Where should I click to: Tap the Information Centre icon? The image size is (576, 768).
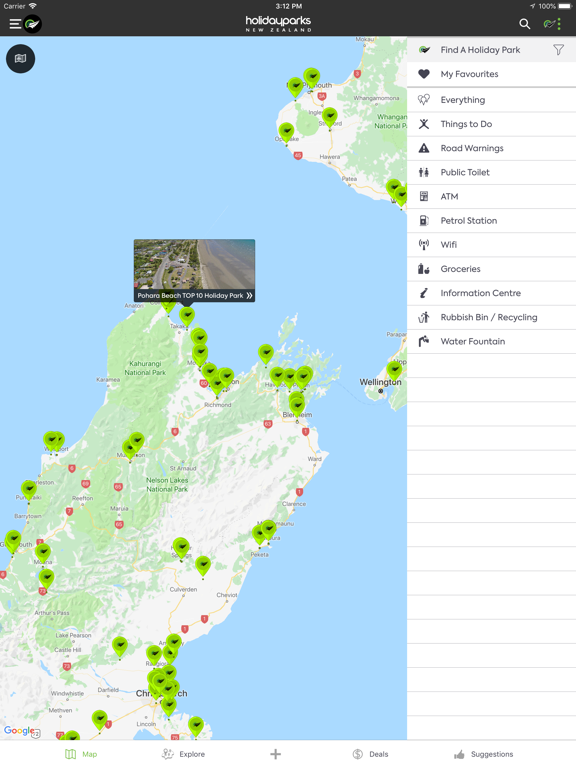[x=424, y=293]
